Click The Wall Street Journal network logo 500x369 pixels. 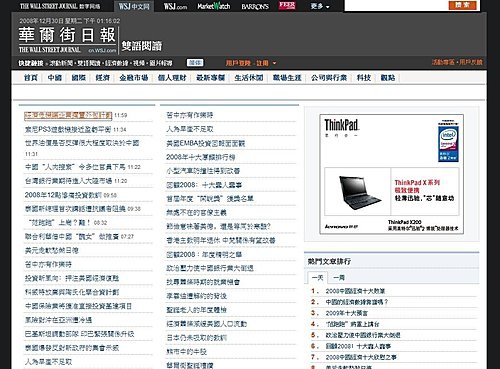pyautogui.click(x=59, y=6)
